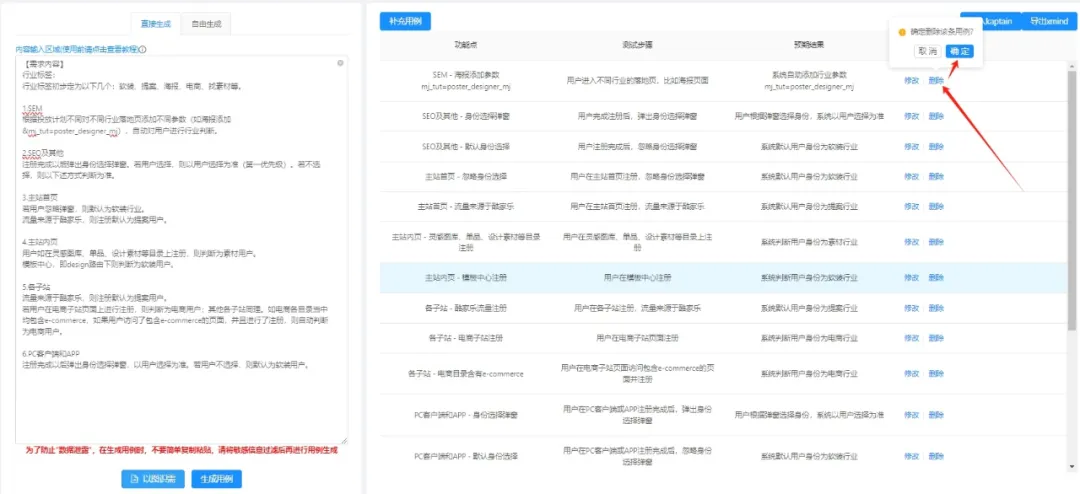
Task: Click 删除 for SEO及其他 - 默认身份选择 row
Action: tap(936, 147)
